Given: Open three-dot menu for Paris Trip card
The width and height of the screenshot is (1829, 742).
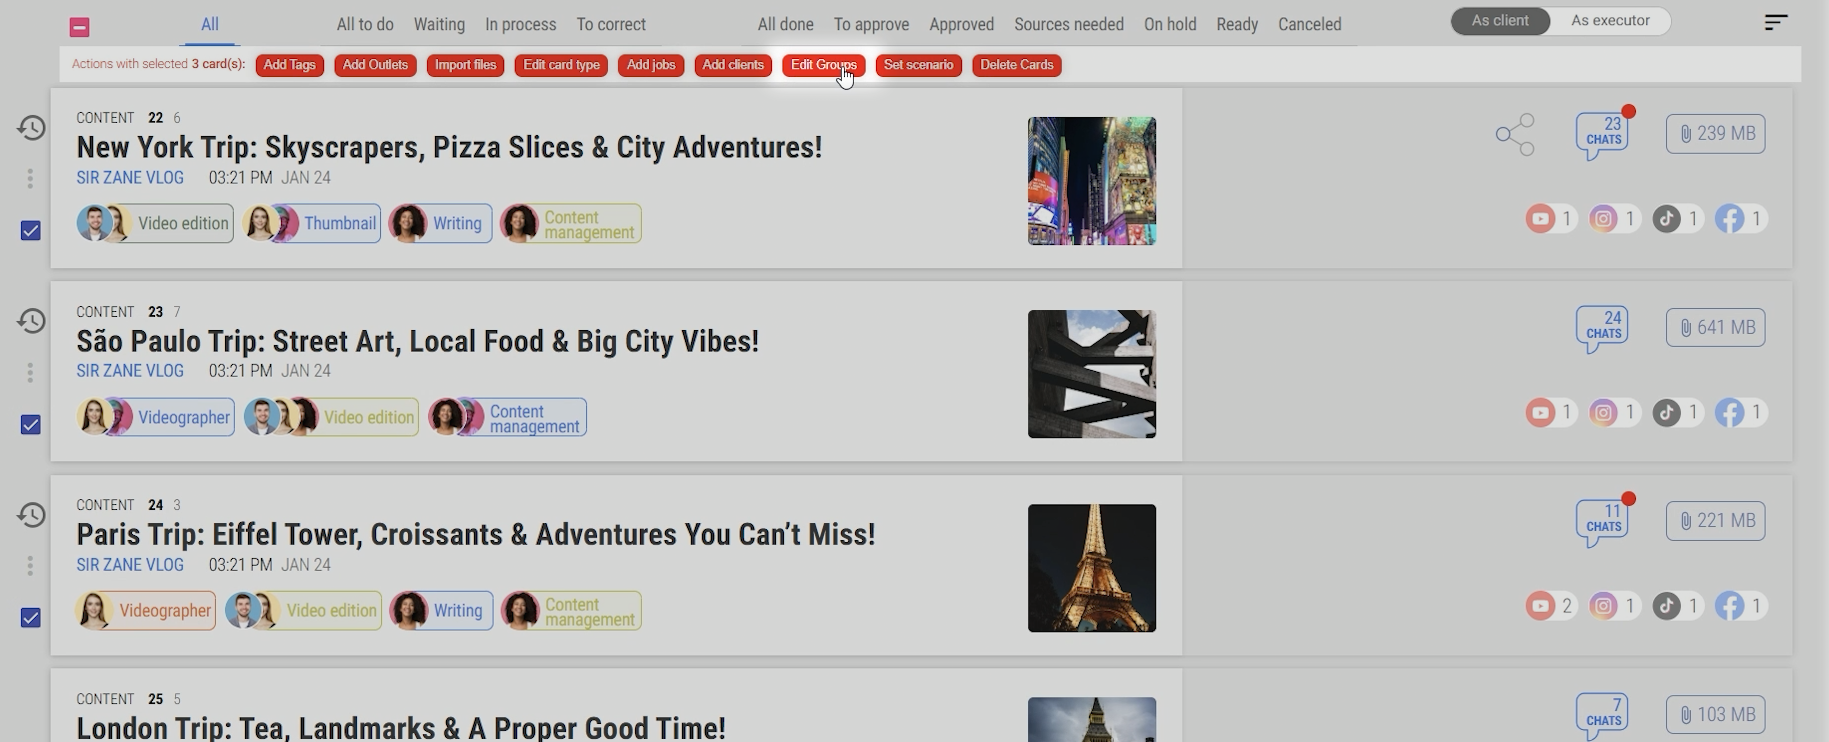Looking at the screenshot, I should click(31, 566).
